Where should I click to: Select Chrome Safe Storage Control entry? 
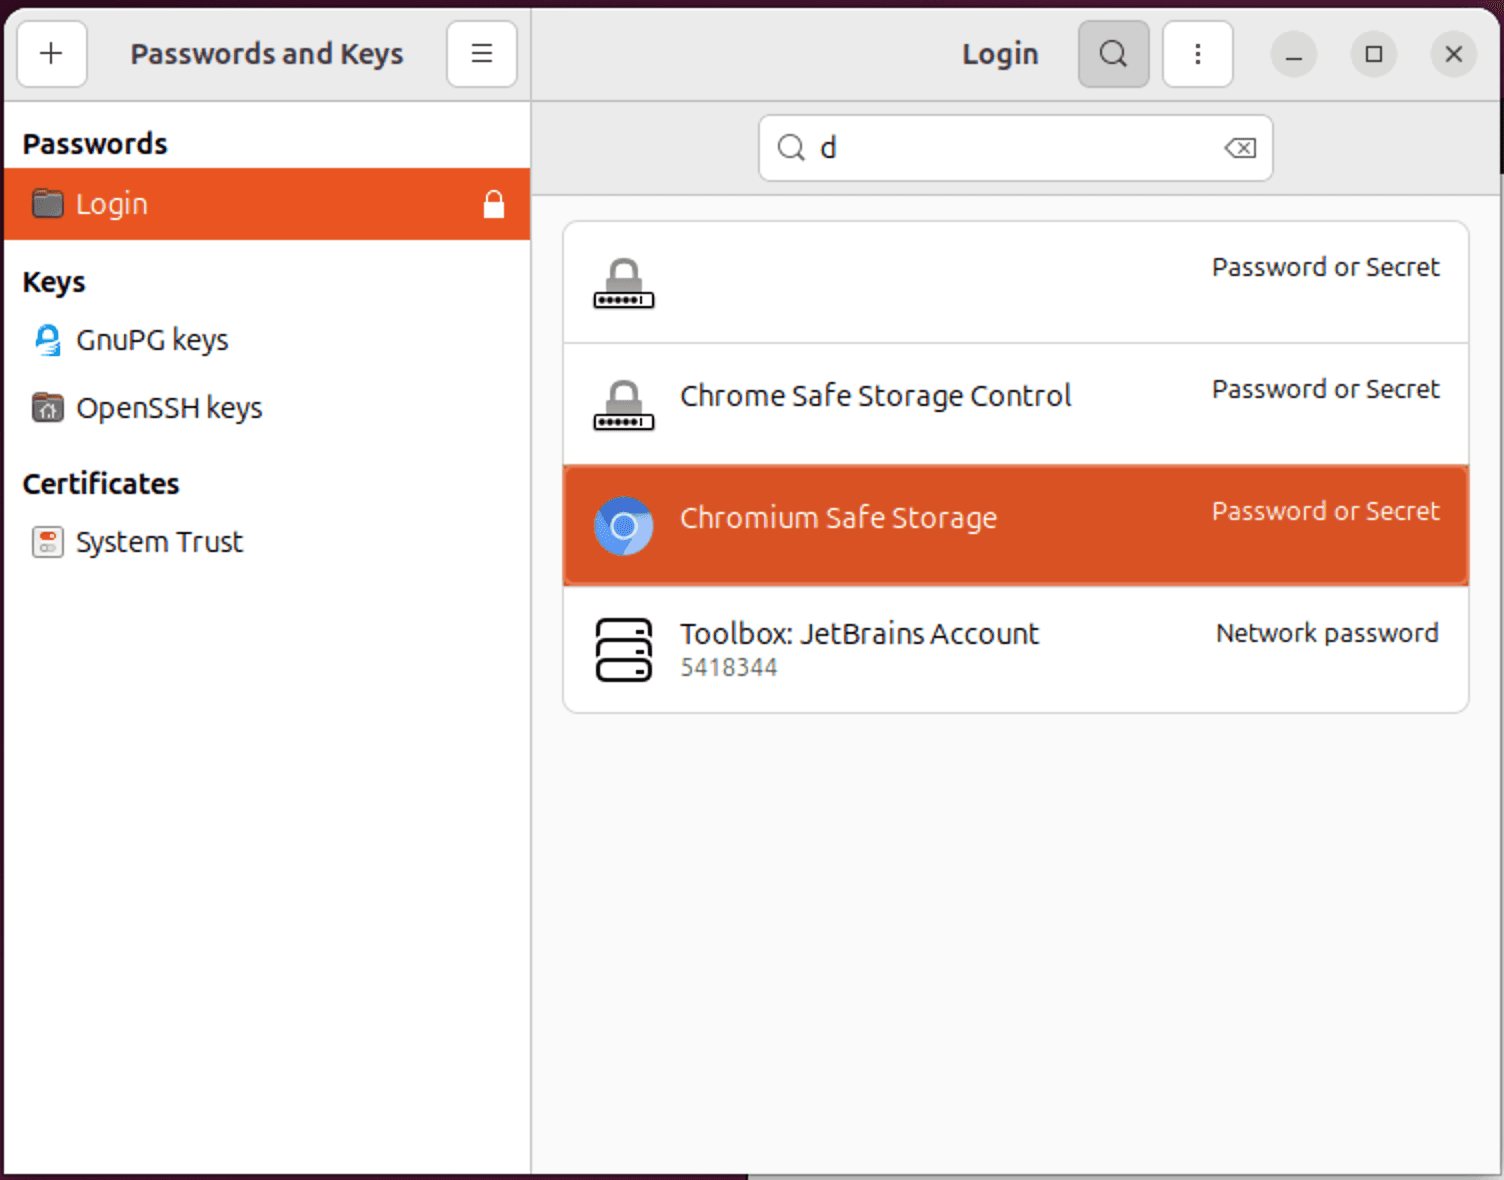(875, 396)
